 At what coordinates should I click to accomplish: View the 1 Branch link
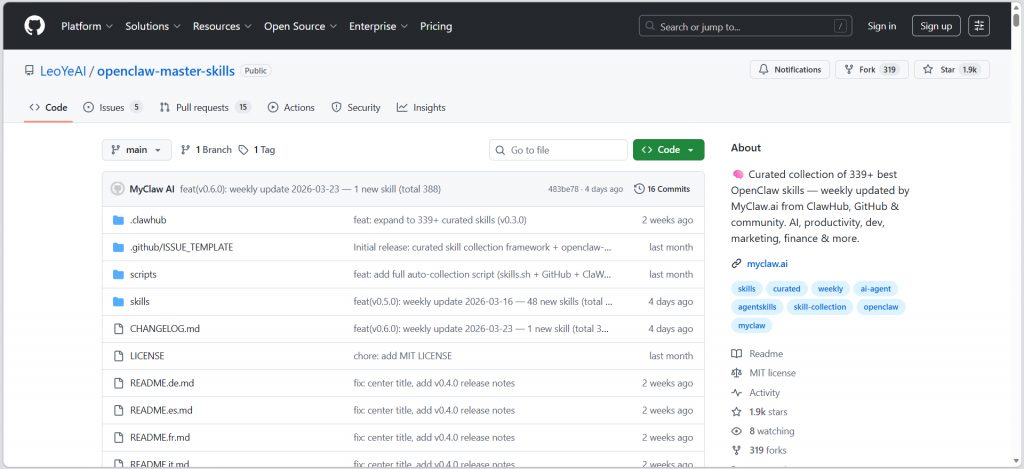tap(206, 150)
